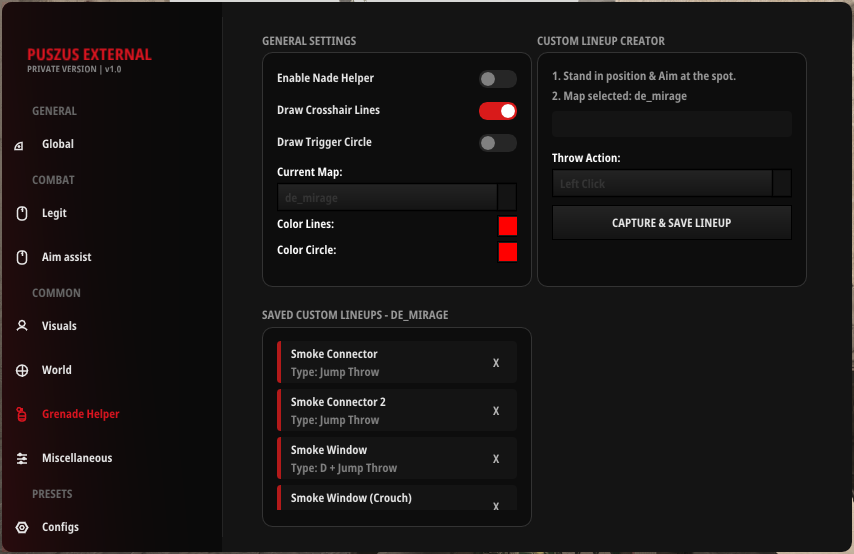Open the World crosshair-globe icon
This screenshot has width=854, height=554.
[22, 370]
